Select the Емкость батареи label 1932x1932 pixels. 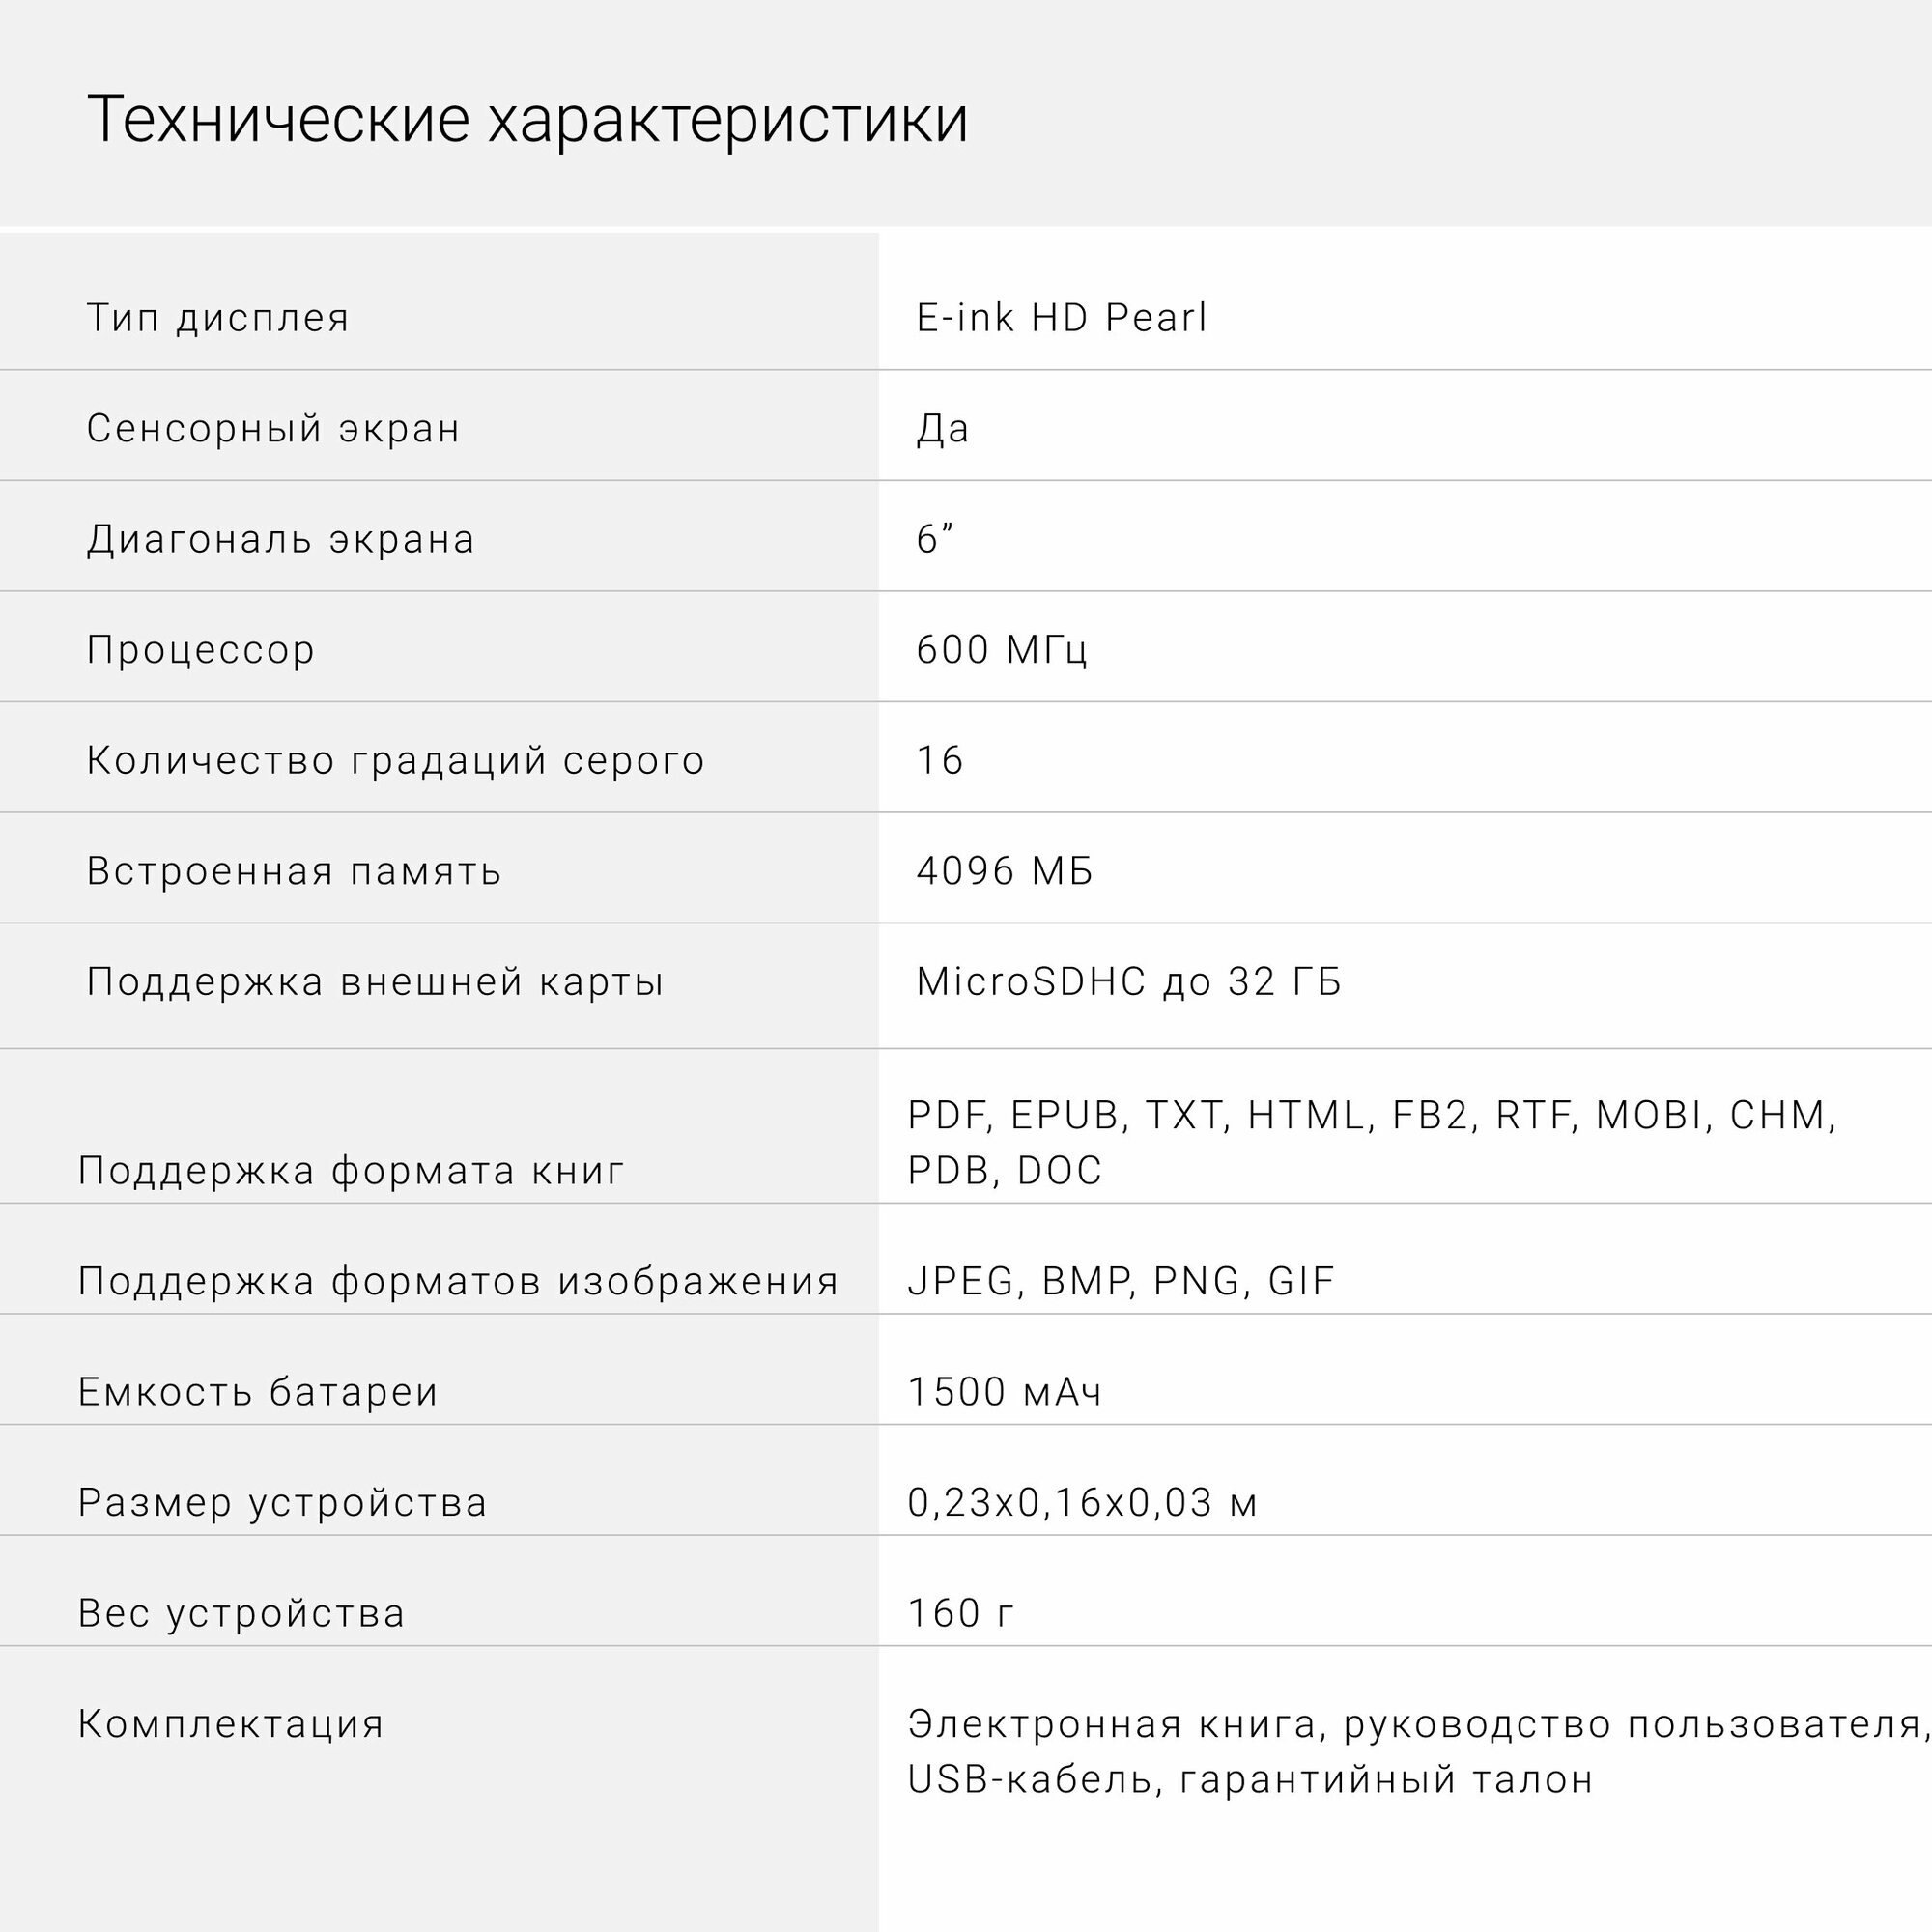(x=258, y=1393)
